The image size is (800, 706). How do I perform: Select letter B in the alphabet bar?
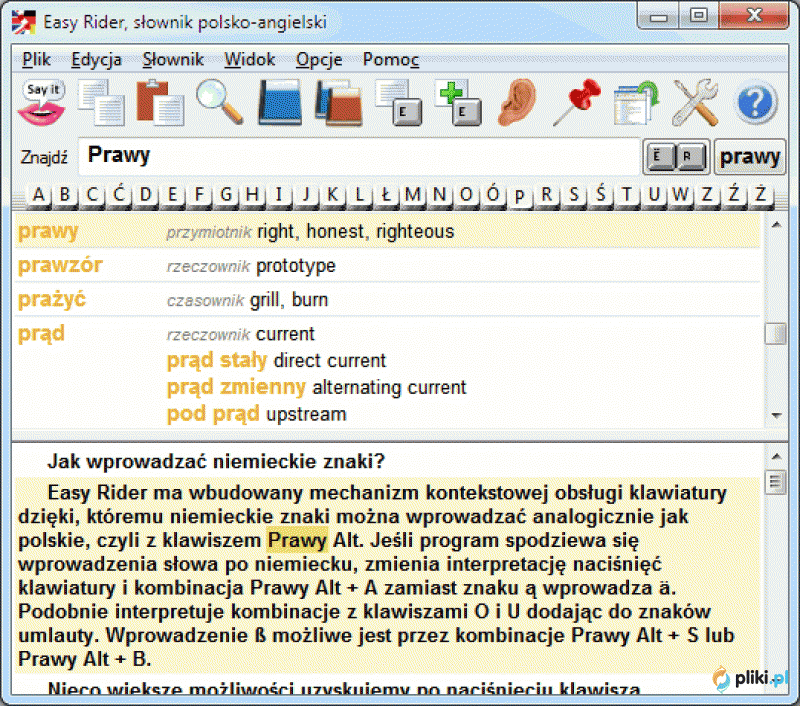[65, 195]
